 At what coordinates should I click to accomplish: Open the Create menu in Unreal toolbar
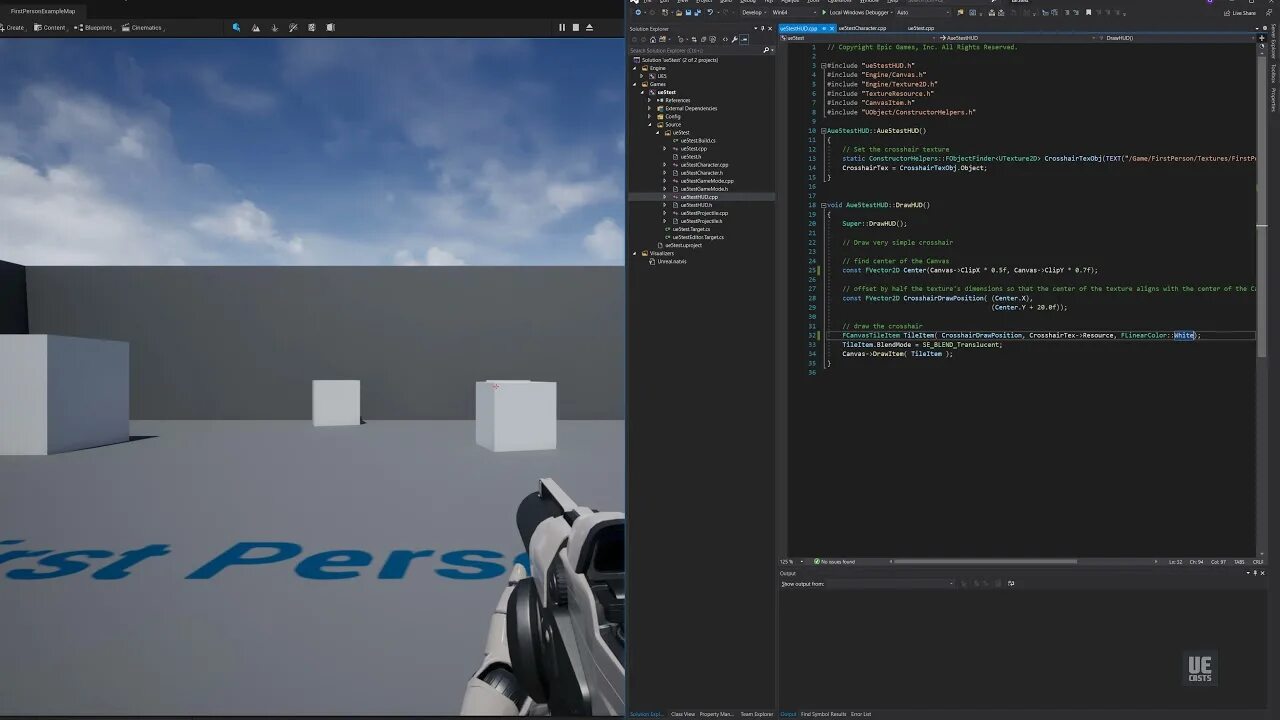(x=14, y=28)
